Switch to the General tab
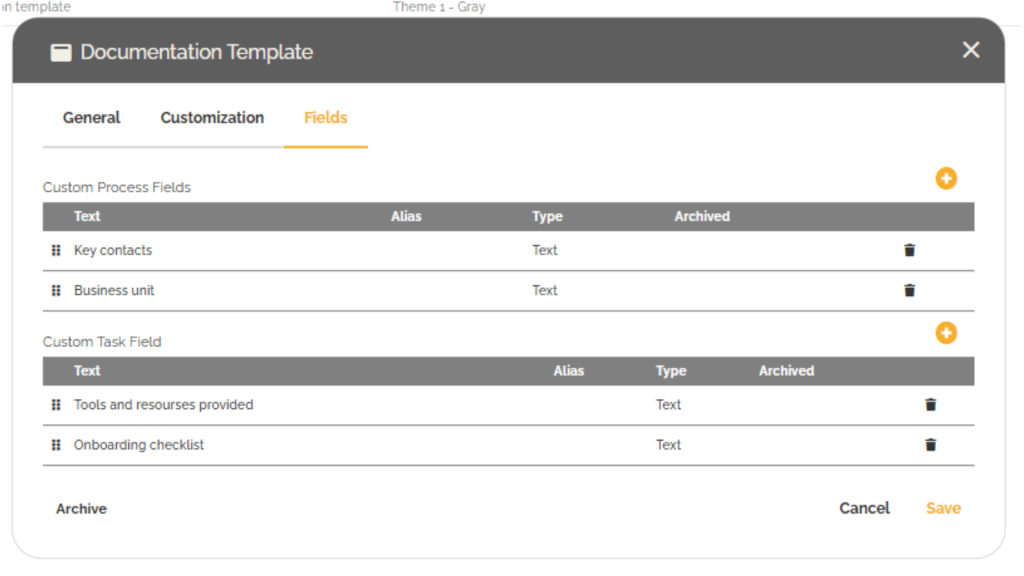Viewport: 1024px width, 576px height. [x=91, y=118]
